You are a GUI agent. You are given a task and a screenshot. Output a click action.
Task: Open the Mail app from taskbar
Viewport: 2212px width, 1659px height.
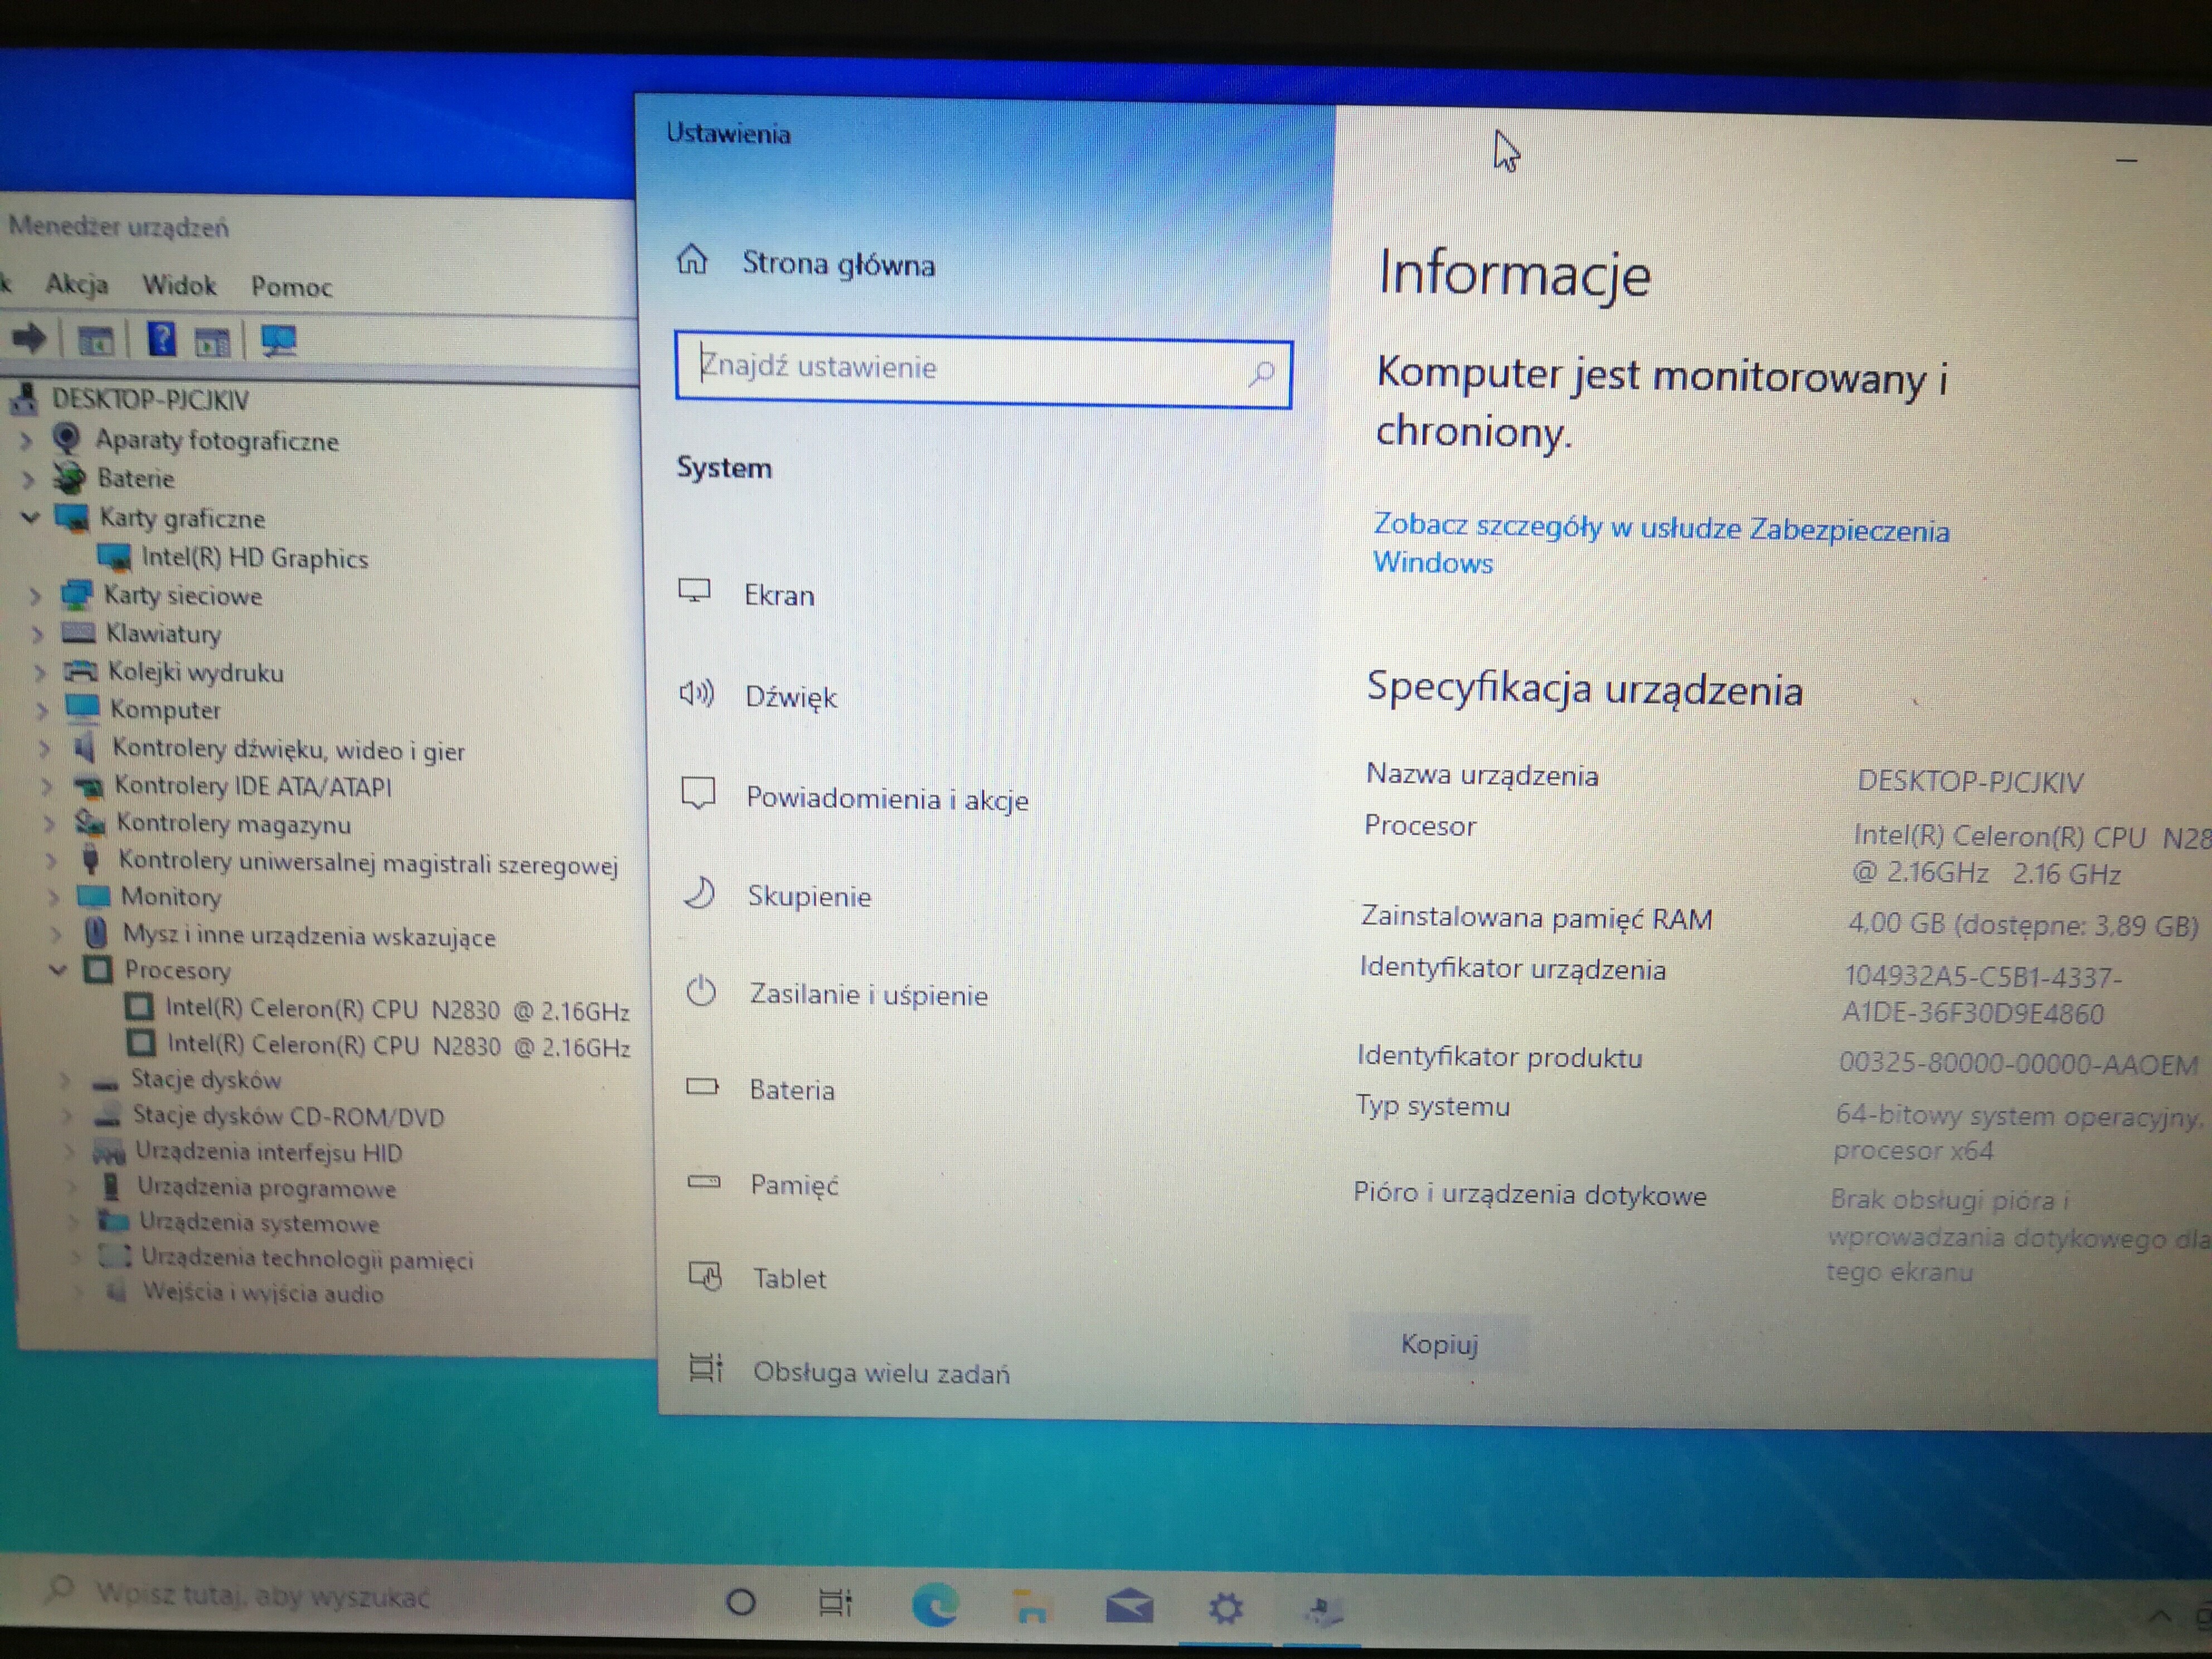[1129, 1607]
